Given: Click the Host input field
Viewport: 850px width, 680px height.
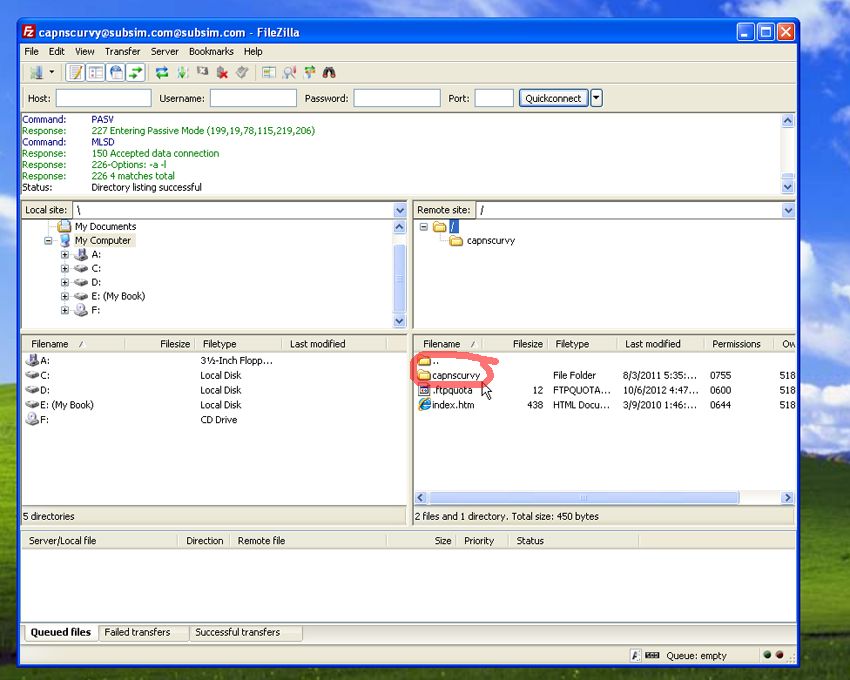Looking at the screenshot, I should tap(104, 98).
